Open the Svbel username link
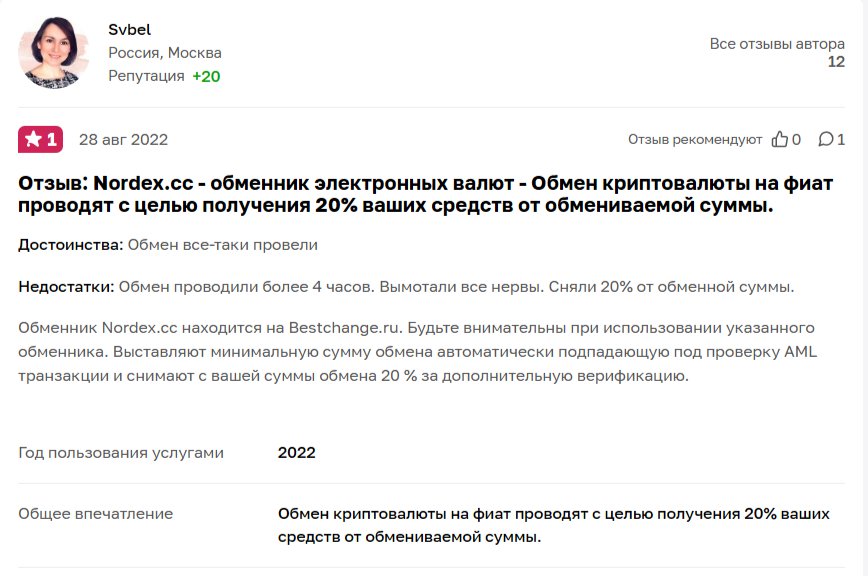The image size is (868, 576). click(130, 29)
